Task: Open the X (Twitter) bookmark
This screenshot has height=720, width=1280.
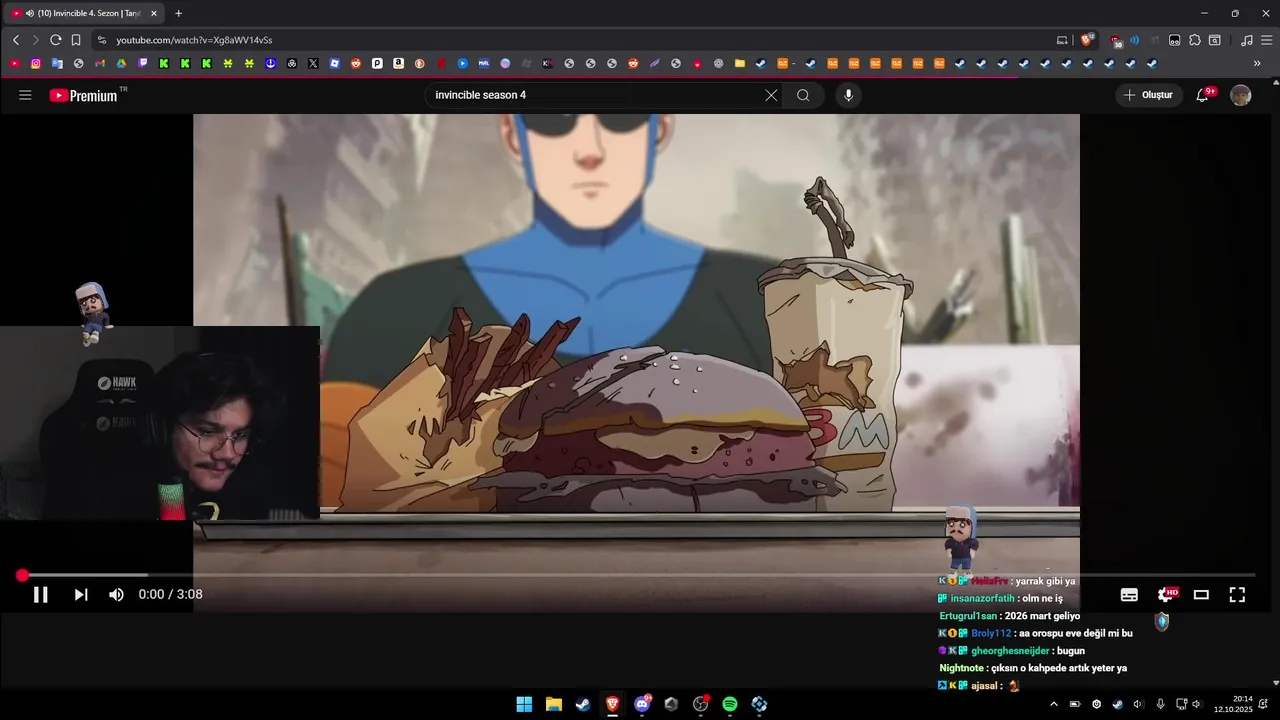Action: click(x=313, y=63)
